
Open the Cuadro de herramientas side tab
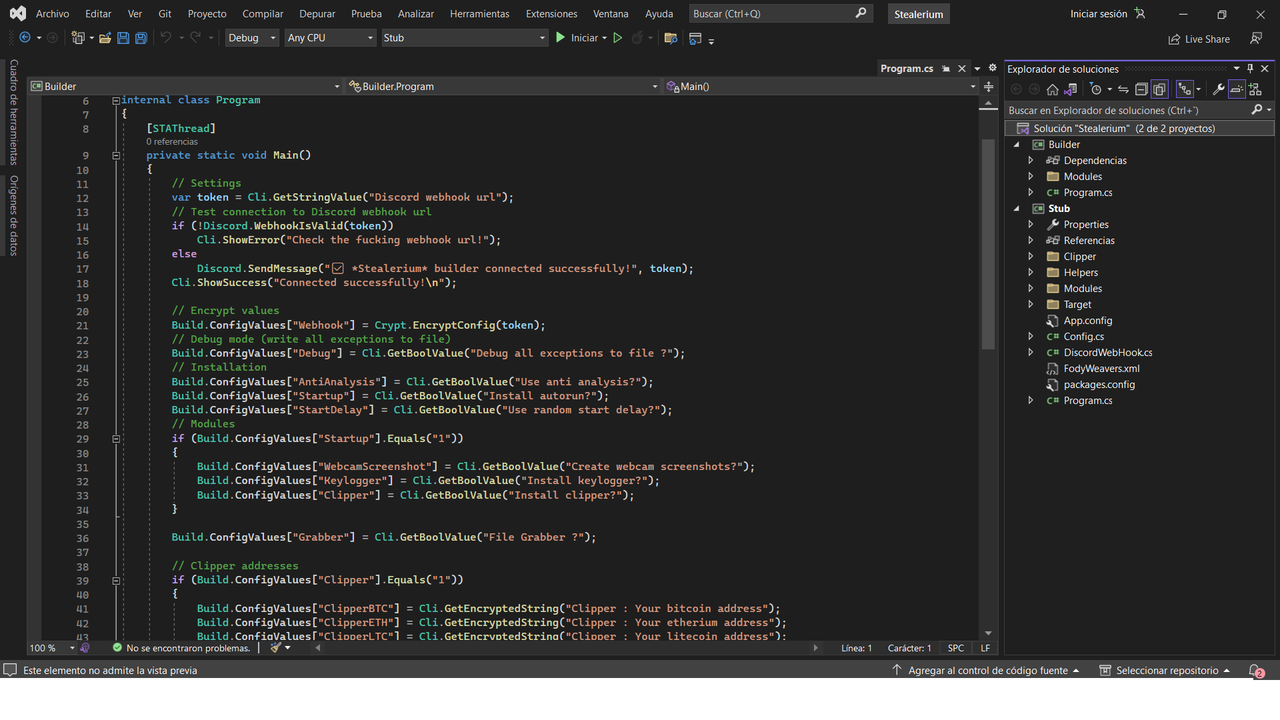(x=14, y=112)
